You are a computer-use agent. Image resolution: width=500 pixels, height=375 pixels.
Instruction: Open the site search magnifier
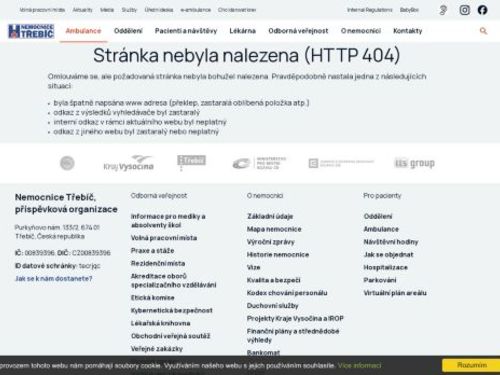pyautogui.click(x=483, y=31)
